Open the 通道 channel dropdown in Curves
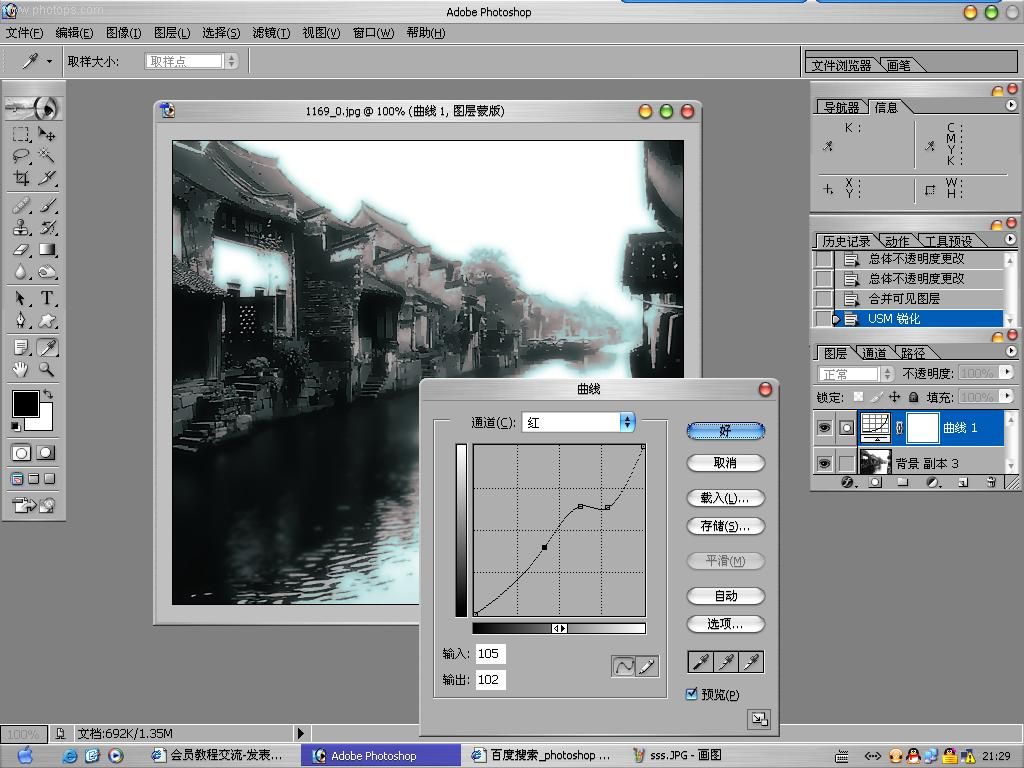Image resolution: width=1024 pixels, height=768 pixels. (x=579, y=423)
